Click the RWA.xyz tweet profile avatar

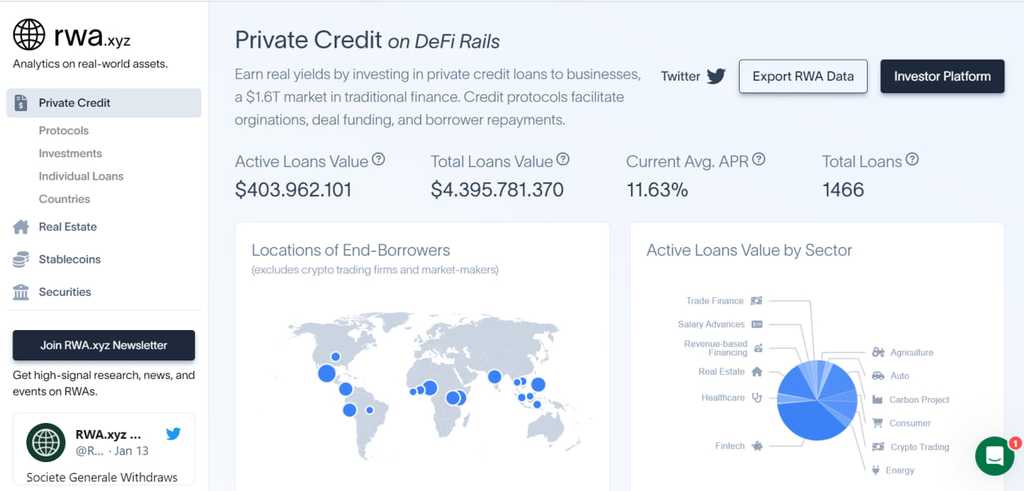[x=46, y=441]
